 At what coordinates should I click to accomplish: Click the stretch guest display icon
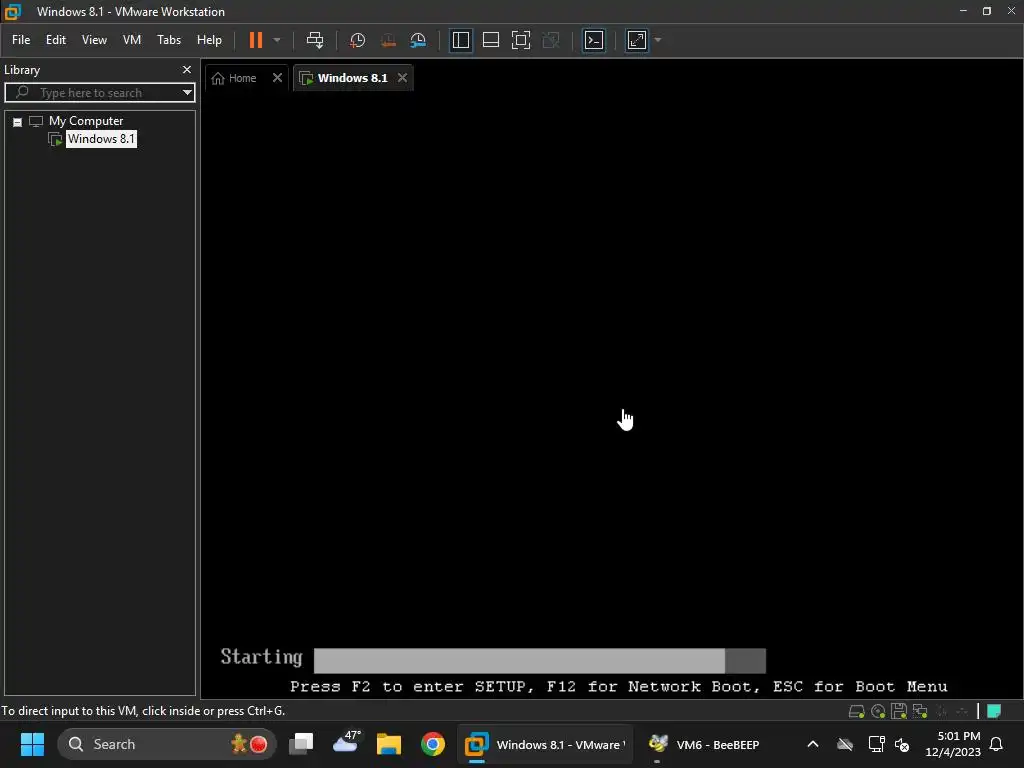pos(637,40)
